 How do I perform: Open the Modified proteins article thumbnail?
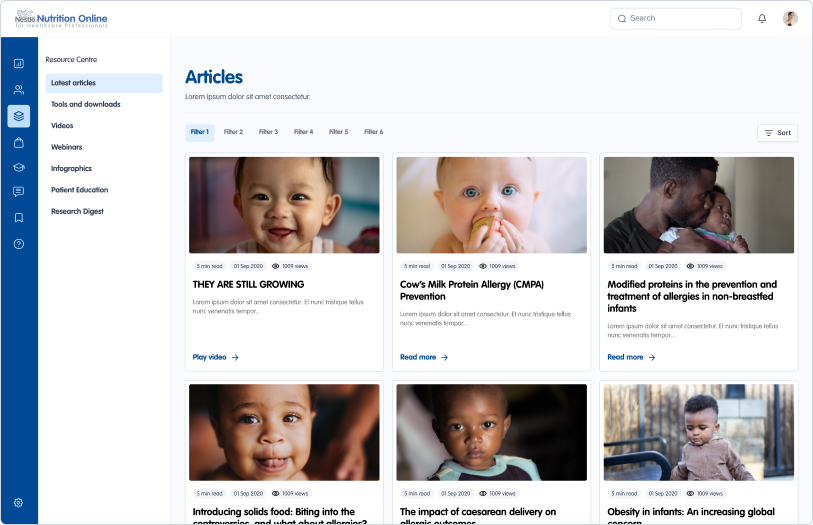pyautogui.click(x=699, y=204)
